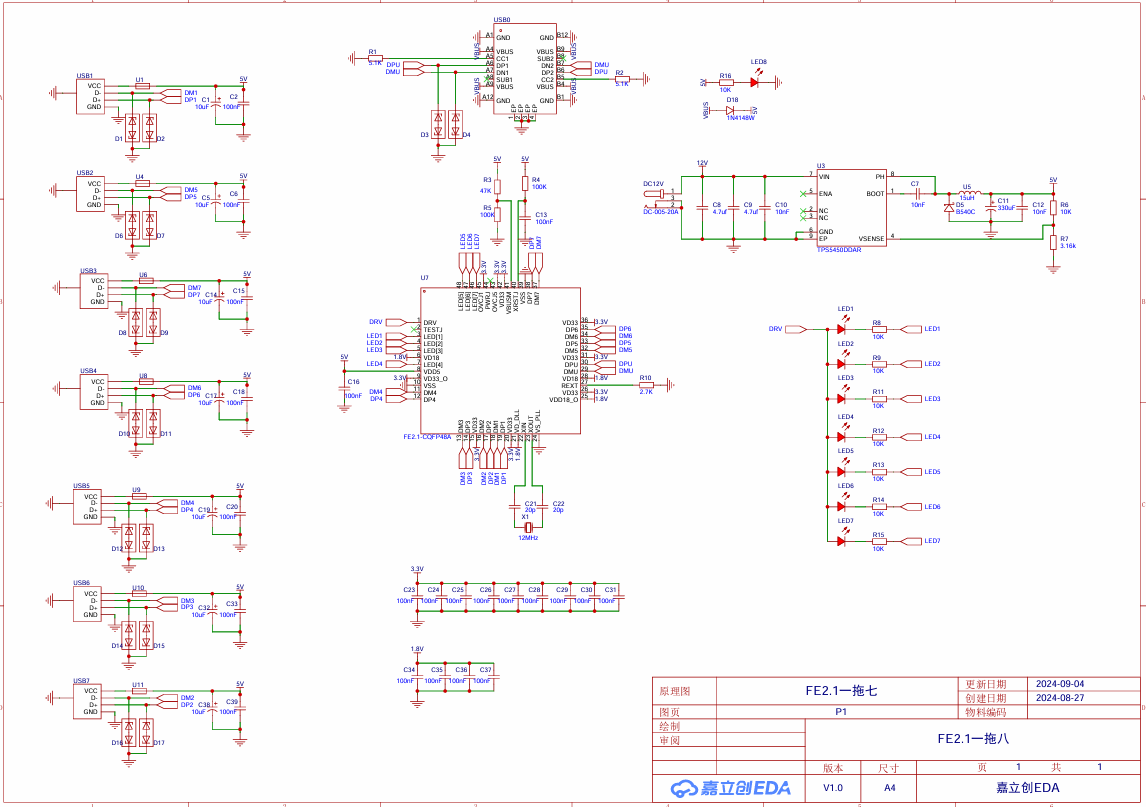Click the update date 2024-09-04
This screenshot has height=807, width=1146.
tap(1060, 684)
